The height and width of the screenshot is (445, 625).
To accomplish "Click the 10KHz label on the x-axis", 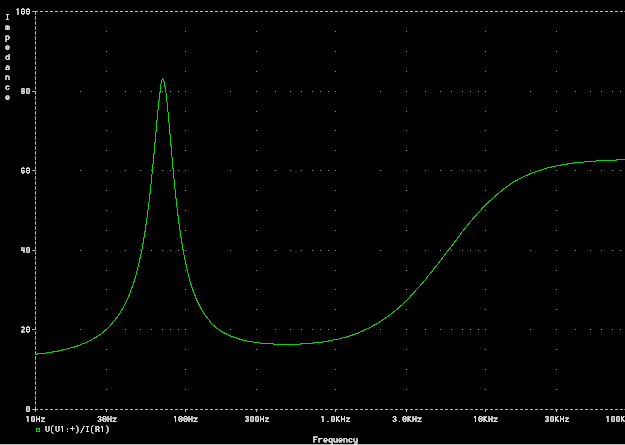I will tap(485, 419).
